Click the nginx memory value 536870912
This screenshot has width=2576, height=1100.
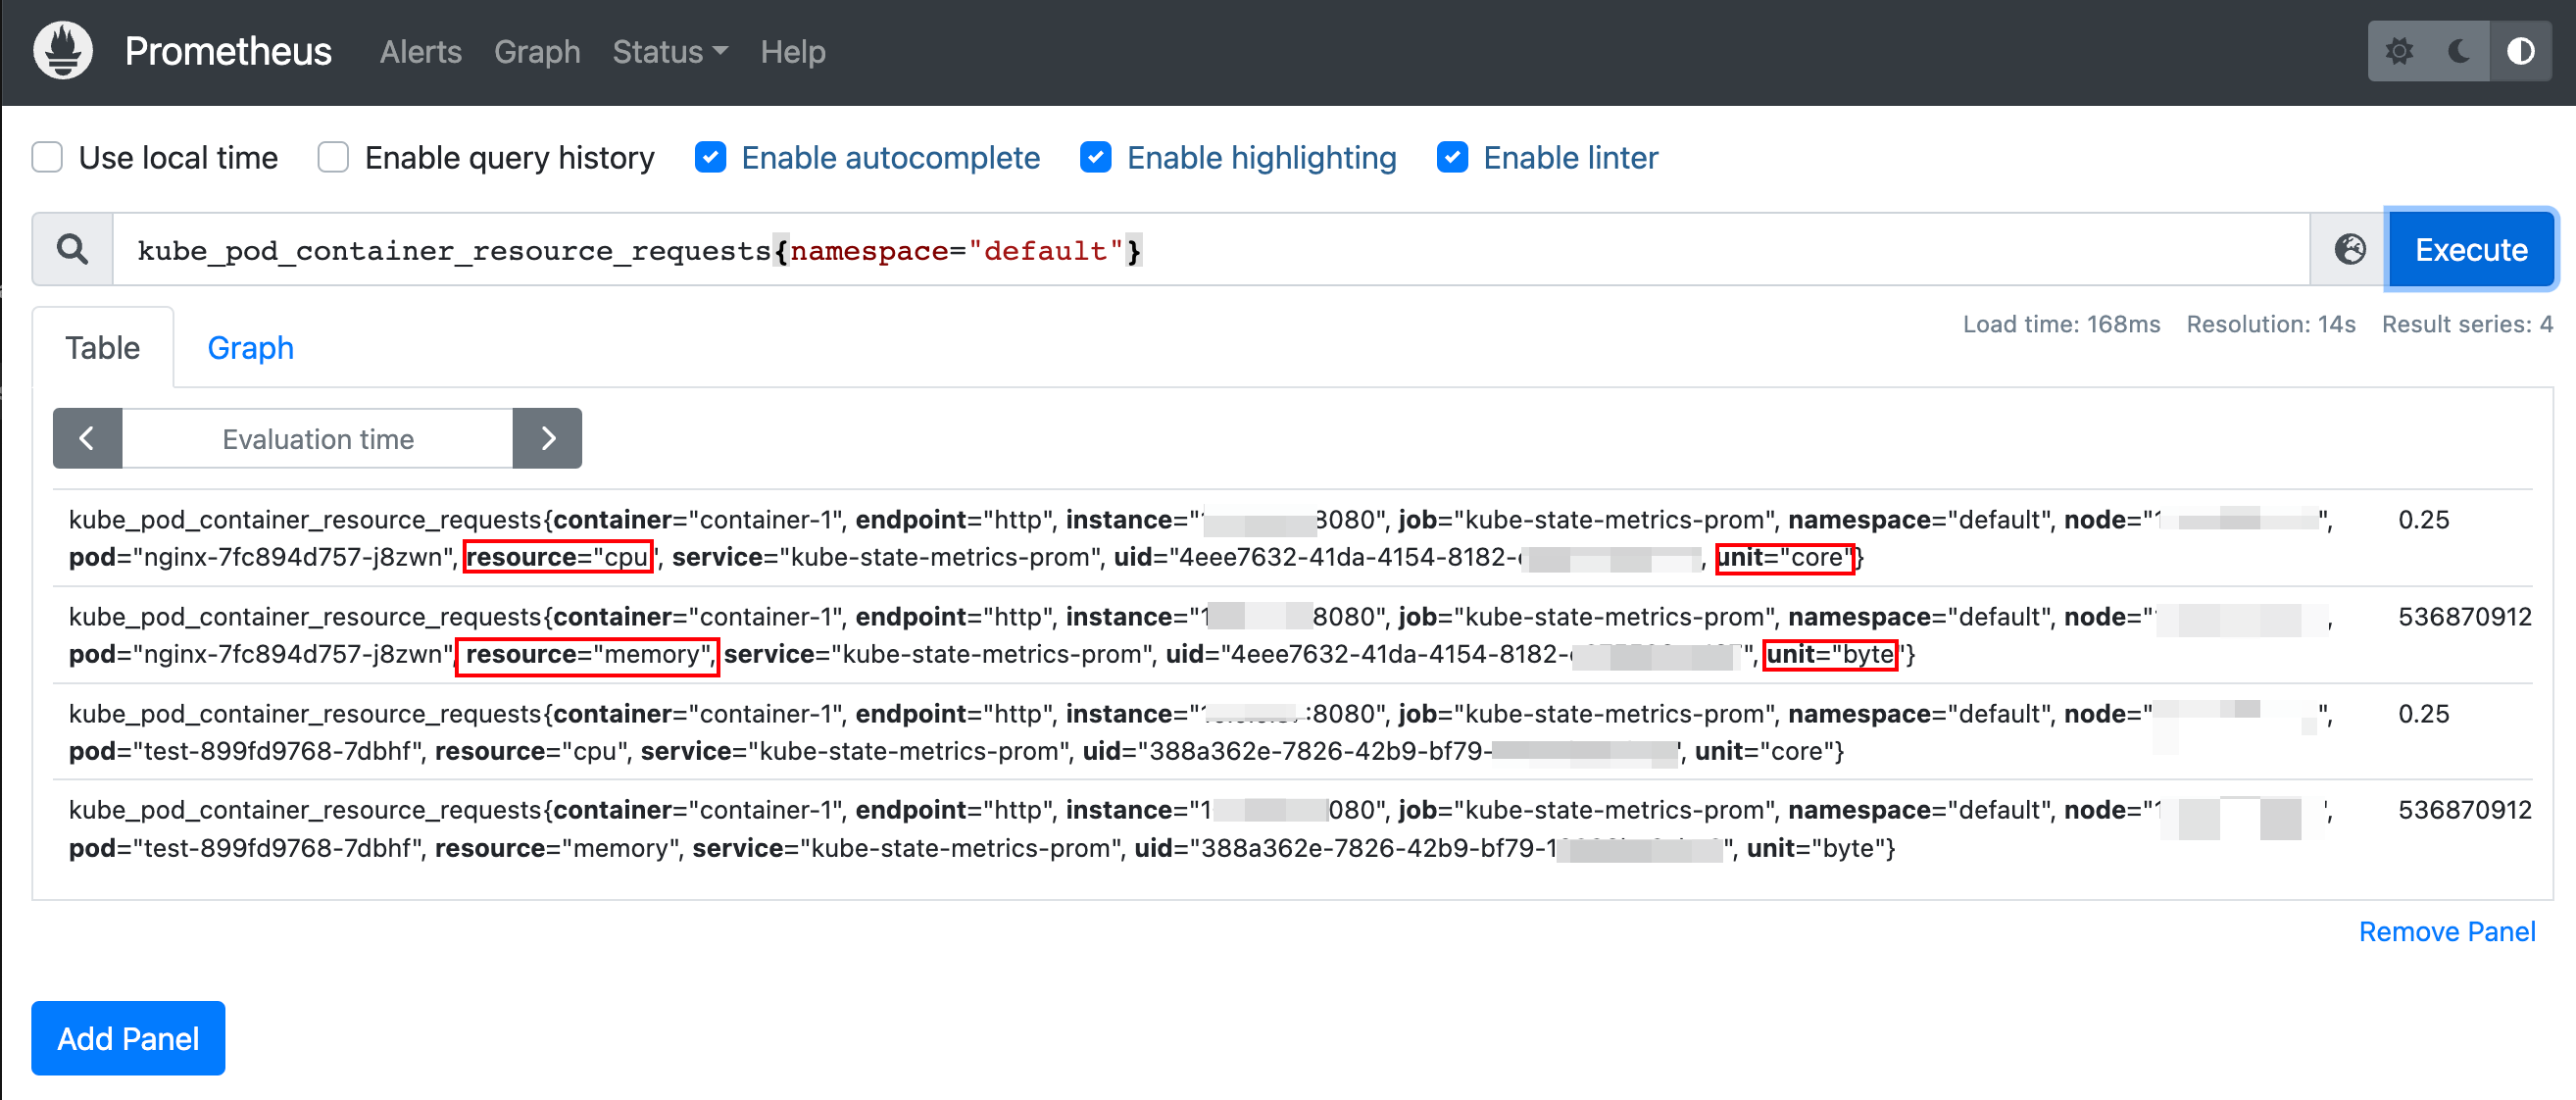[2465, 617]
